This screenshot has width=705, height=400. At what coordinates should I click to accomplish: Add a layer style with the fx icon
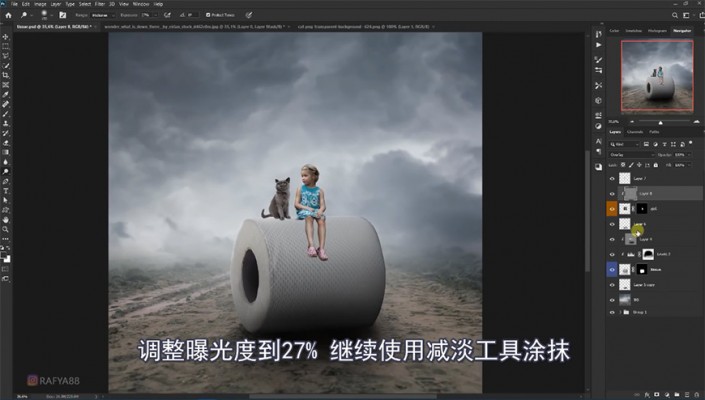coord(647,395)
